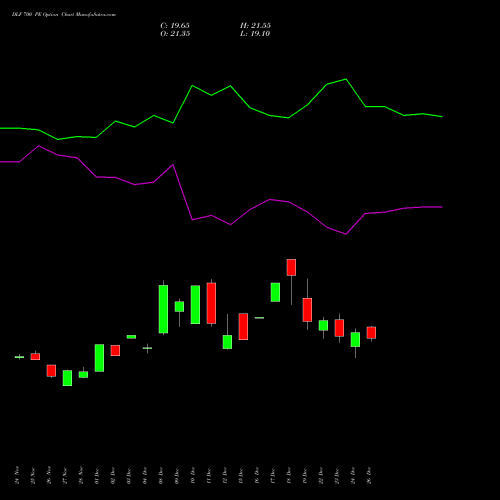500x500 pixels.
Task: Select the '15 Dec' date label
Action: click(x=241, y=475)
